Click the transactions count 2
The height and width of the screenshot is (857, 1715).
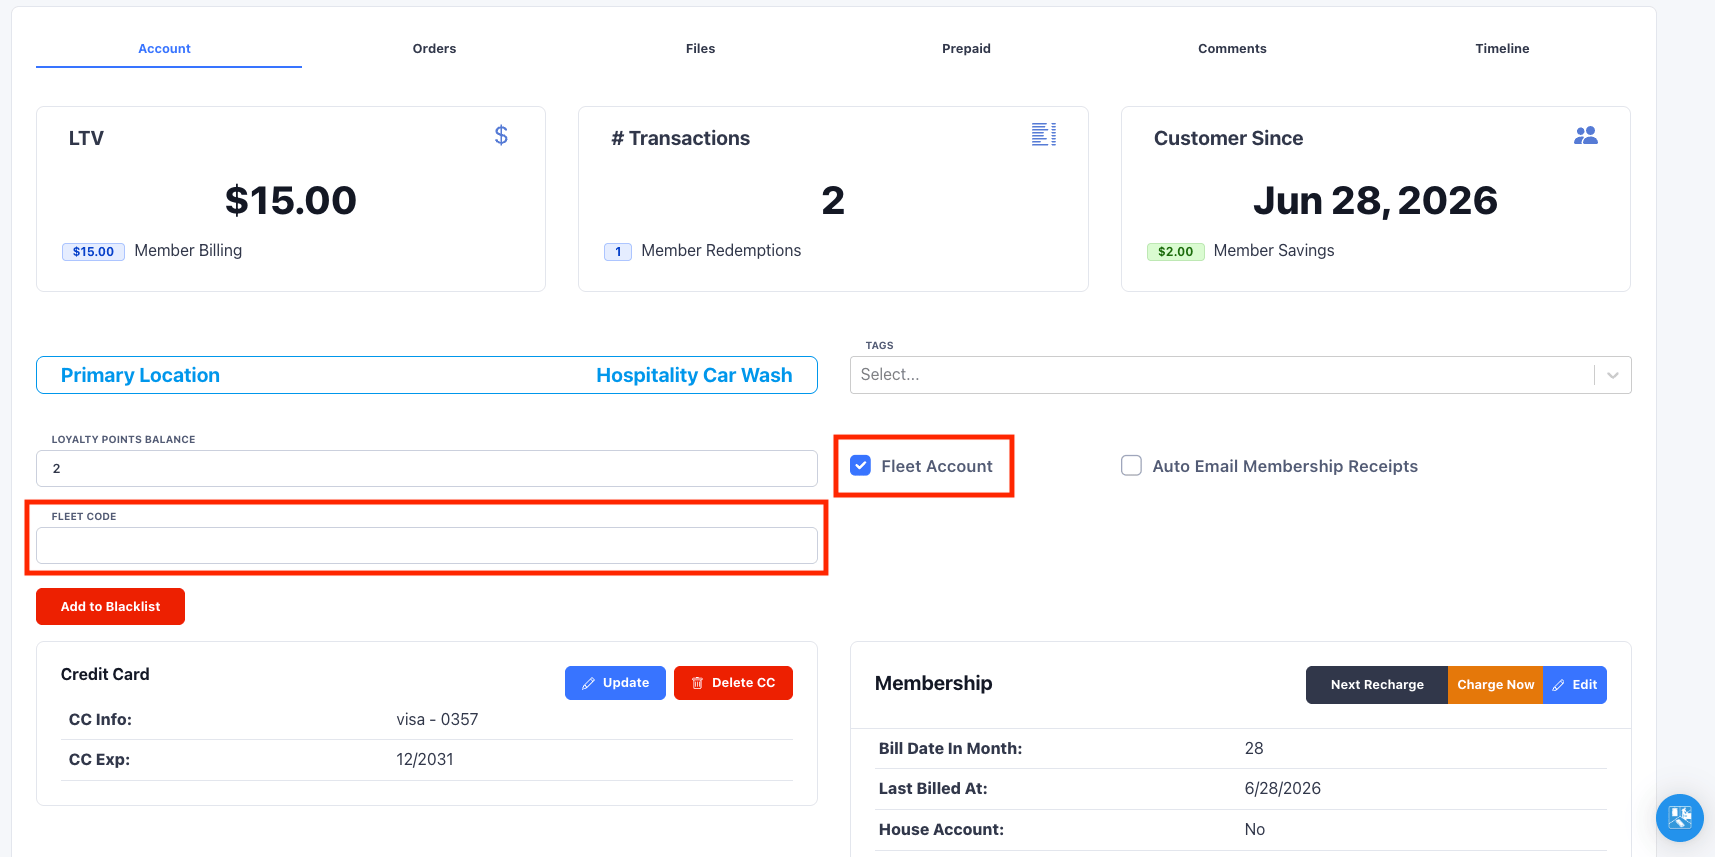[833, 201]
